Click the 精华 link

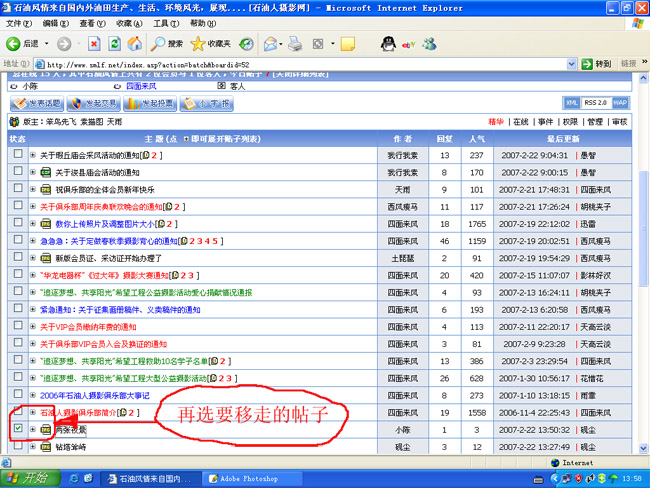click(496, 121)
